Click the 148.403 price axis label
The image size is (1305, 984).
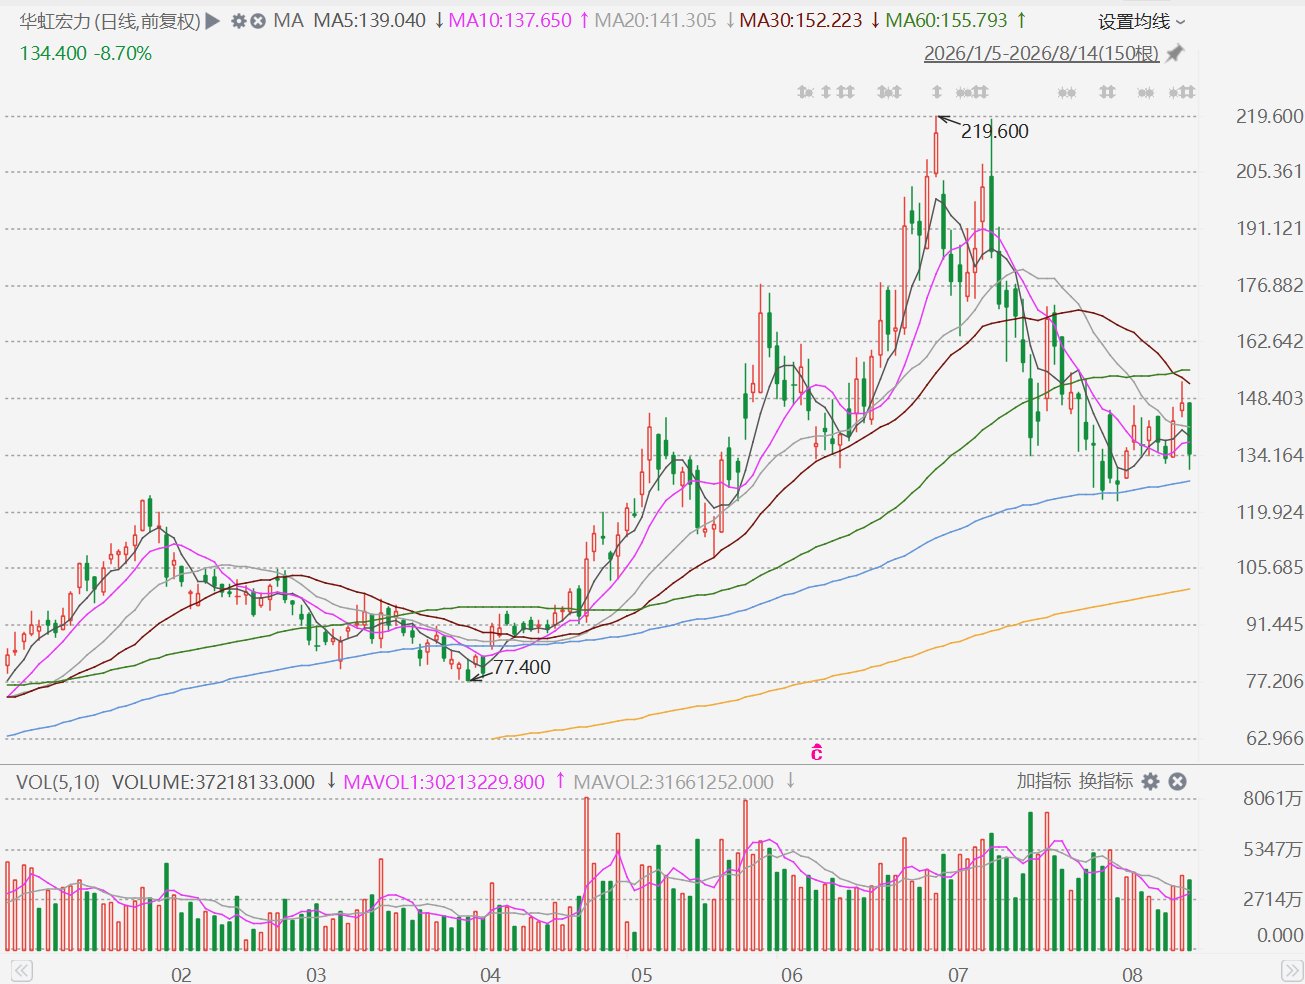pos(1269,398)
